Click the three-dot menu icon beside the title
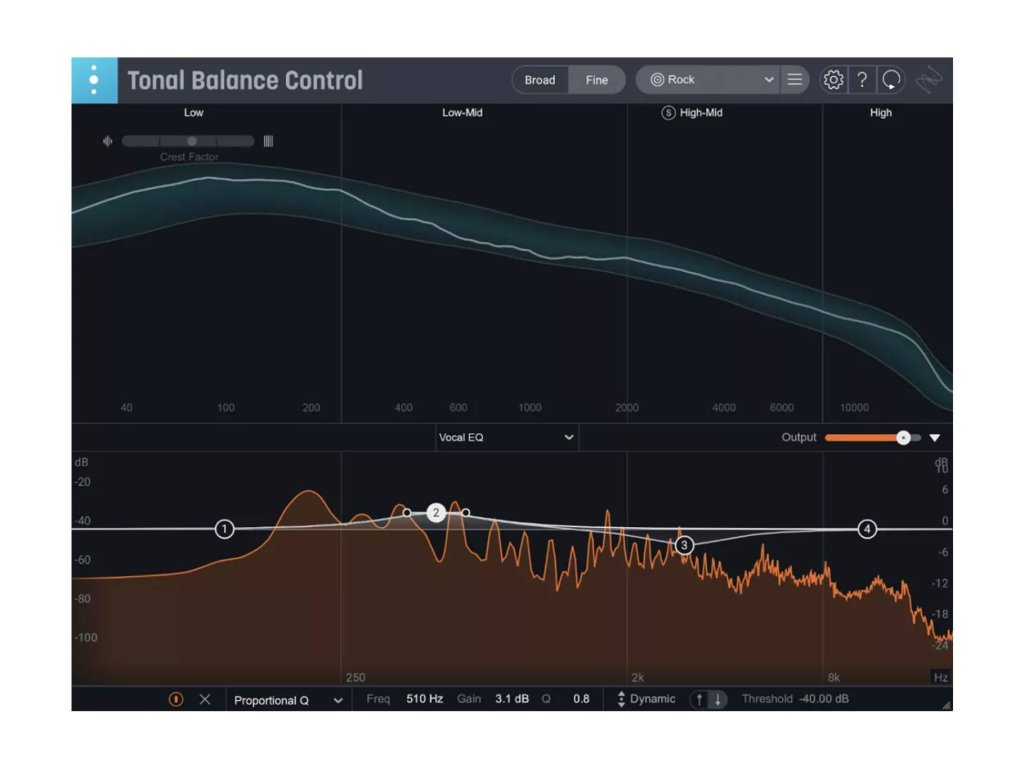 pyautogui.click(x=93, y=80)
